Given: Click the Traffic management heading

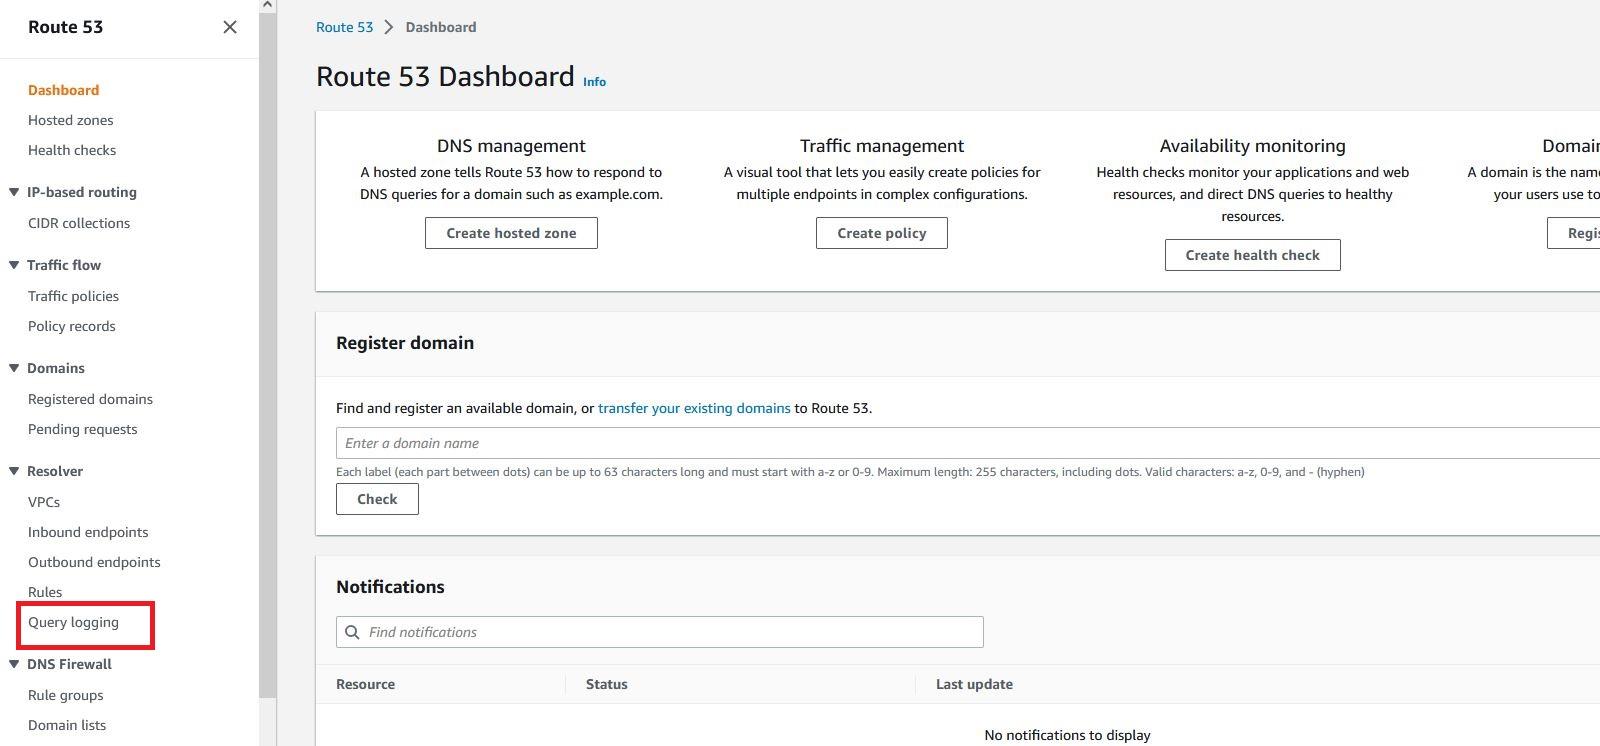Looking at the screenshot, I should [882, 146].
